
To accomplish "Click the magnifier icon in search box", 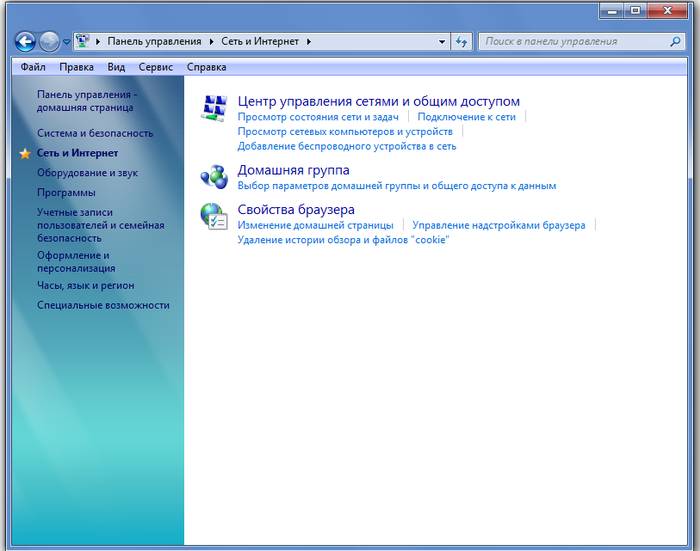I will [x=675, y=42].
